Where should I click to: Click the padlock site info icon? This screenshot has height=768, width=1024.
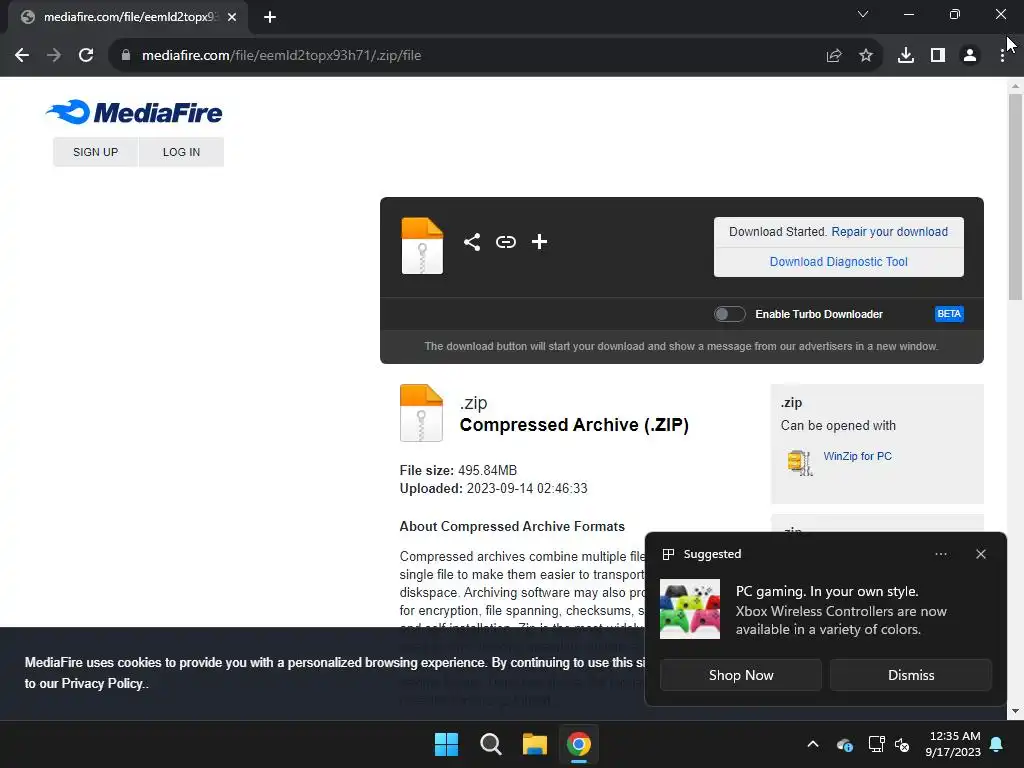click(x=126, y=56)
